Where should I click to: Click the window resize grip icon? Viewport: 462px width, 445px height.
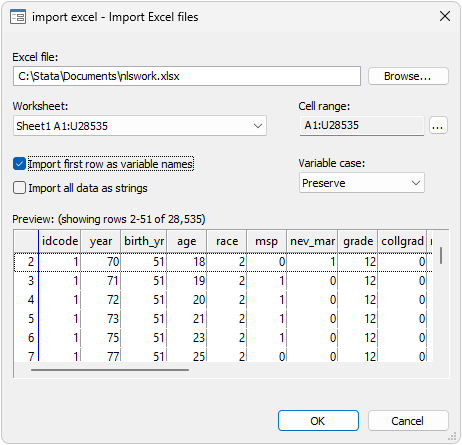(x=452, y=436)
